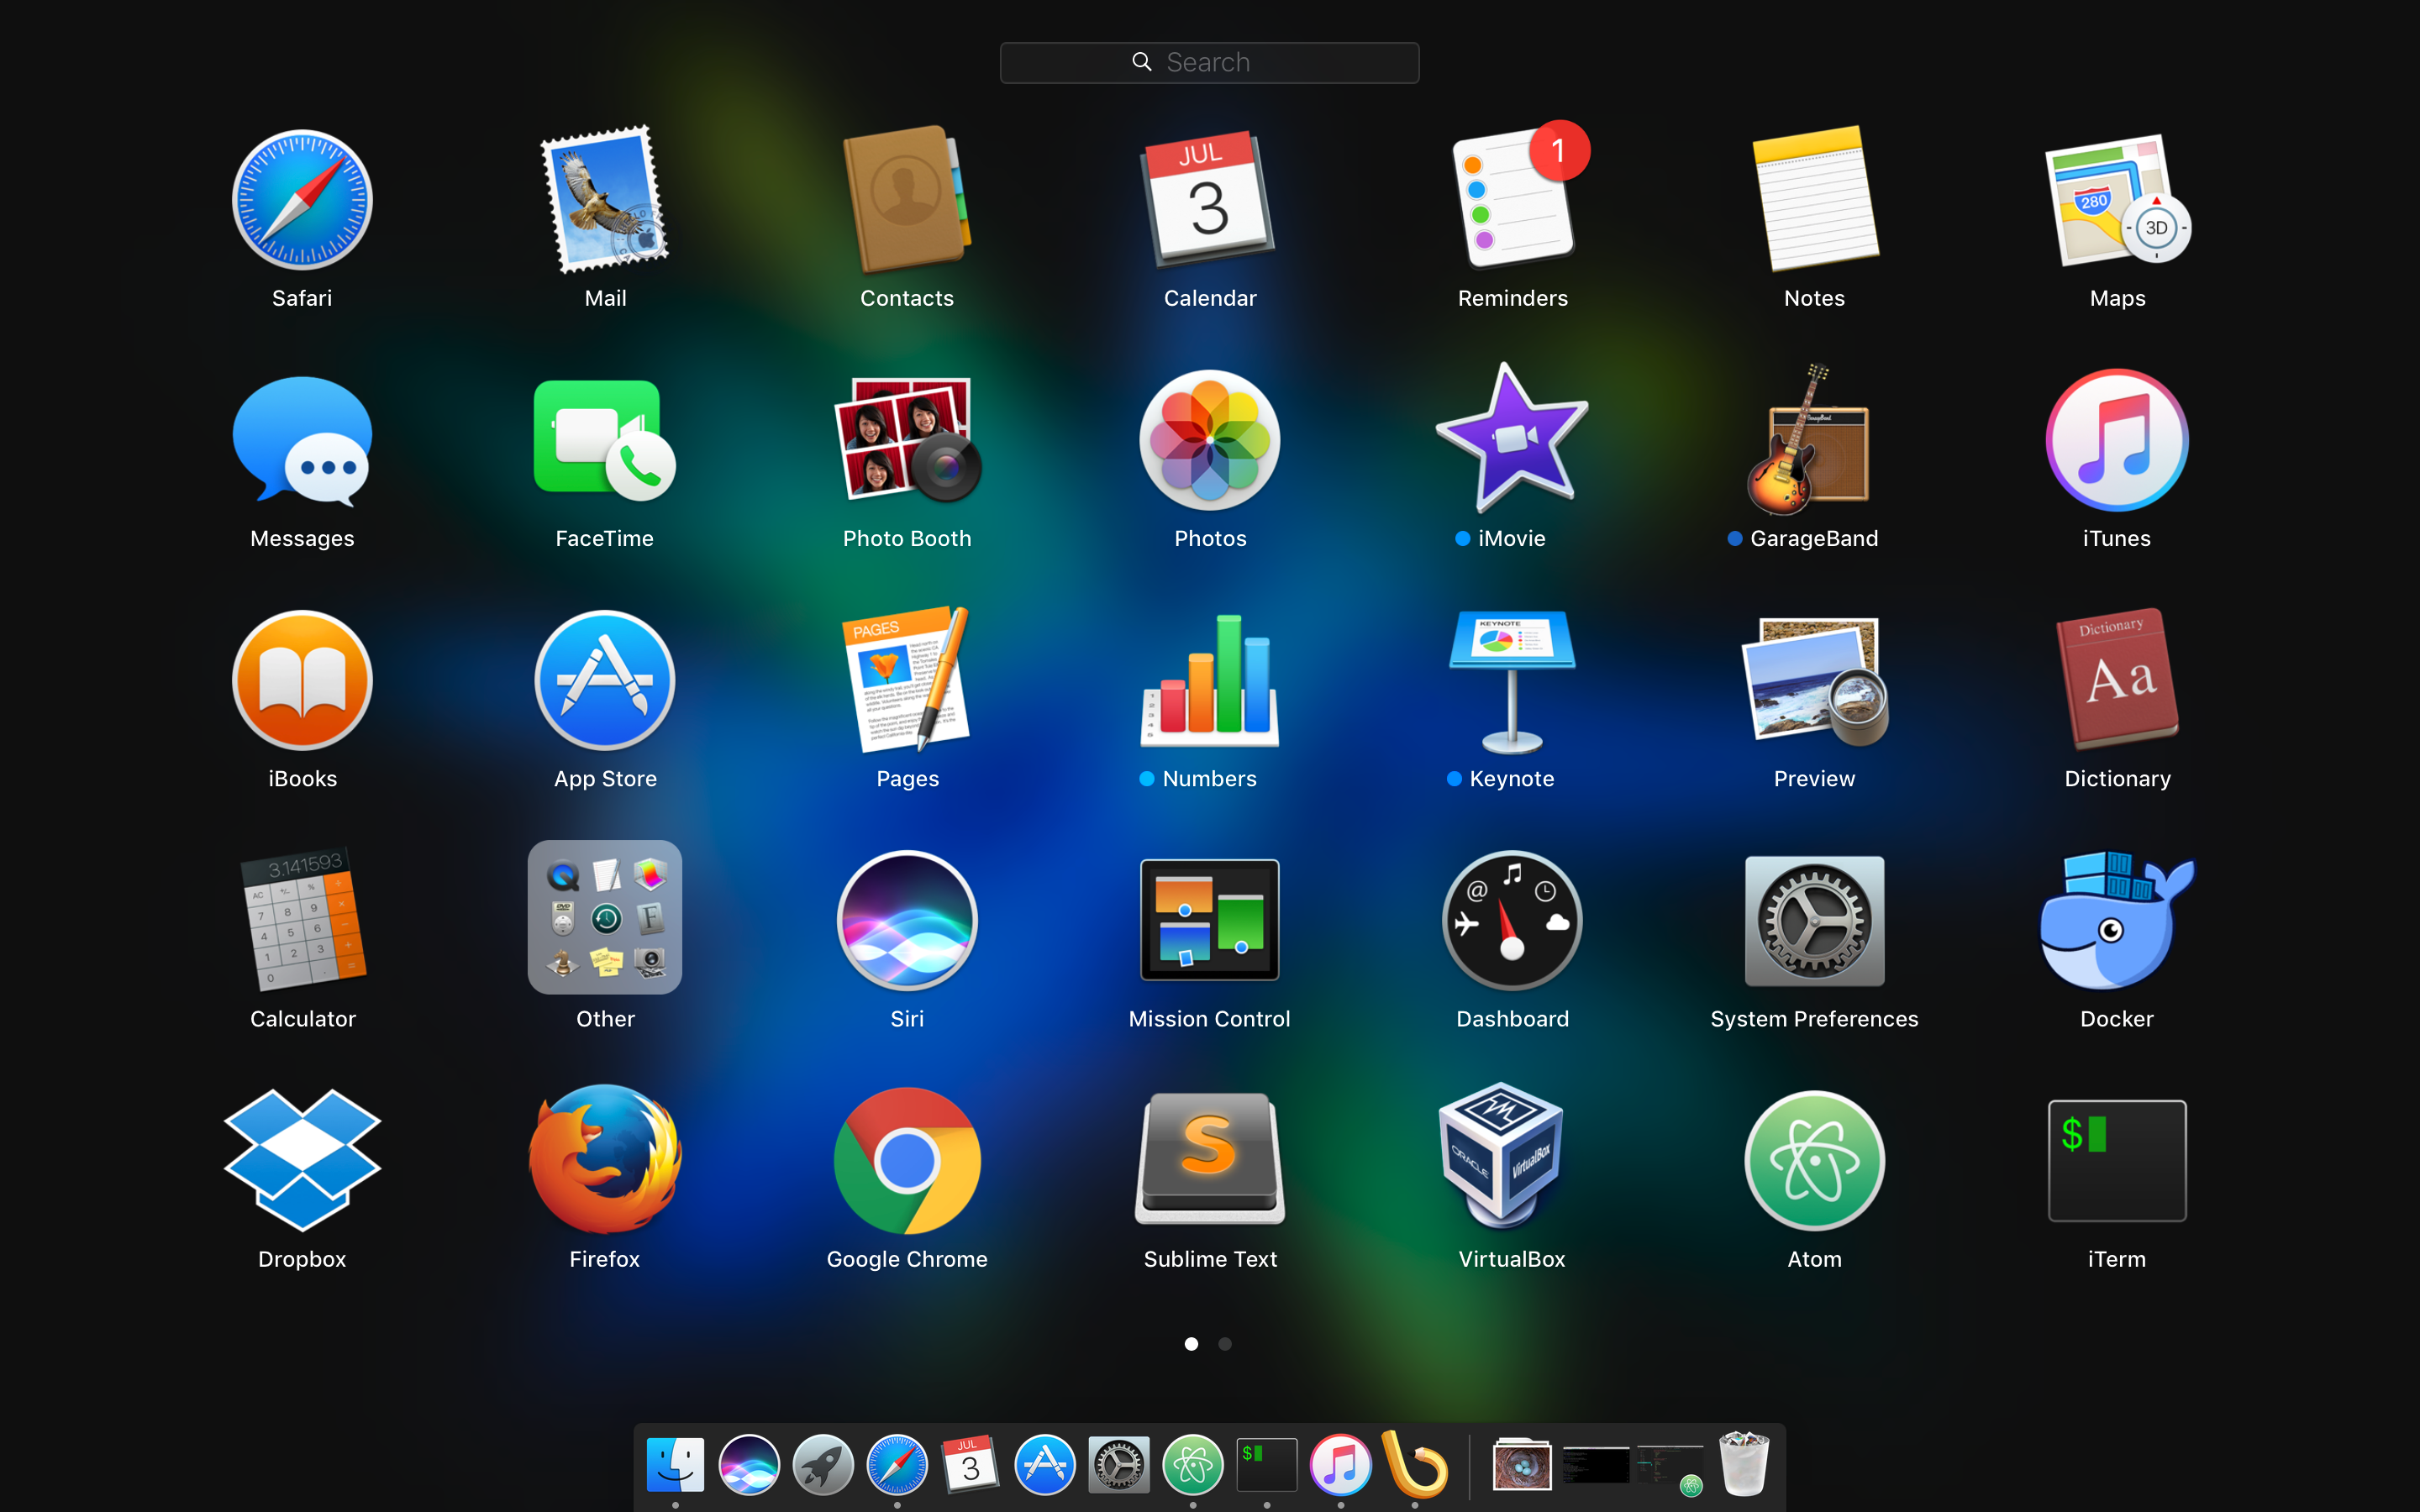Viewport: 2420px width, 1512px height.
Task: Launch the iMovie star icon
Action: coord(1511,440)
